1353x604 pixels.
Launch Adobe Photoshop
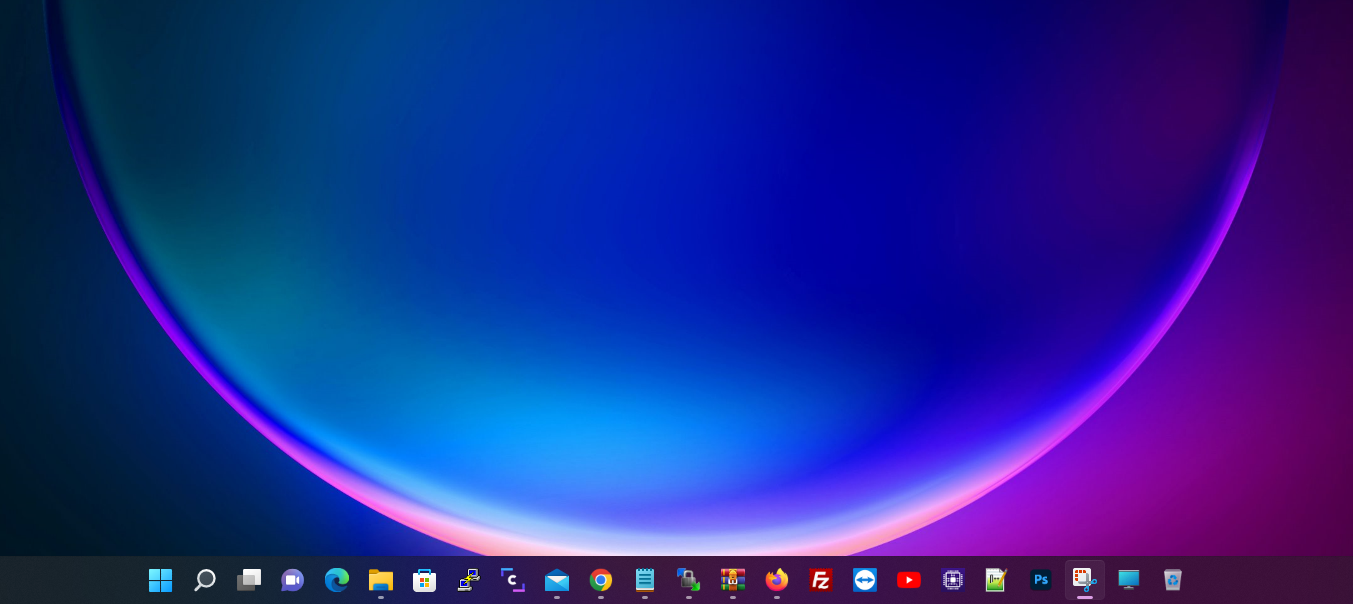[x=1041, y=580]
